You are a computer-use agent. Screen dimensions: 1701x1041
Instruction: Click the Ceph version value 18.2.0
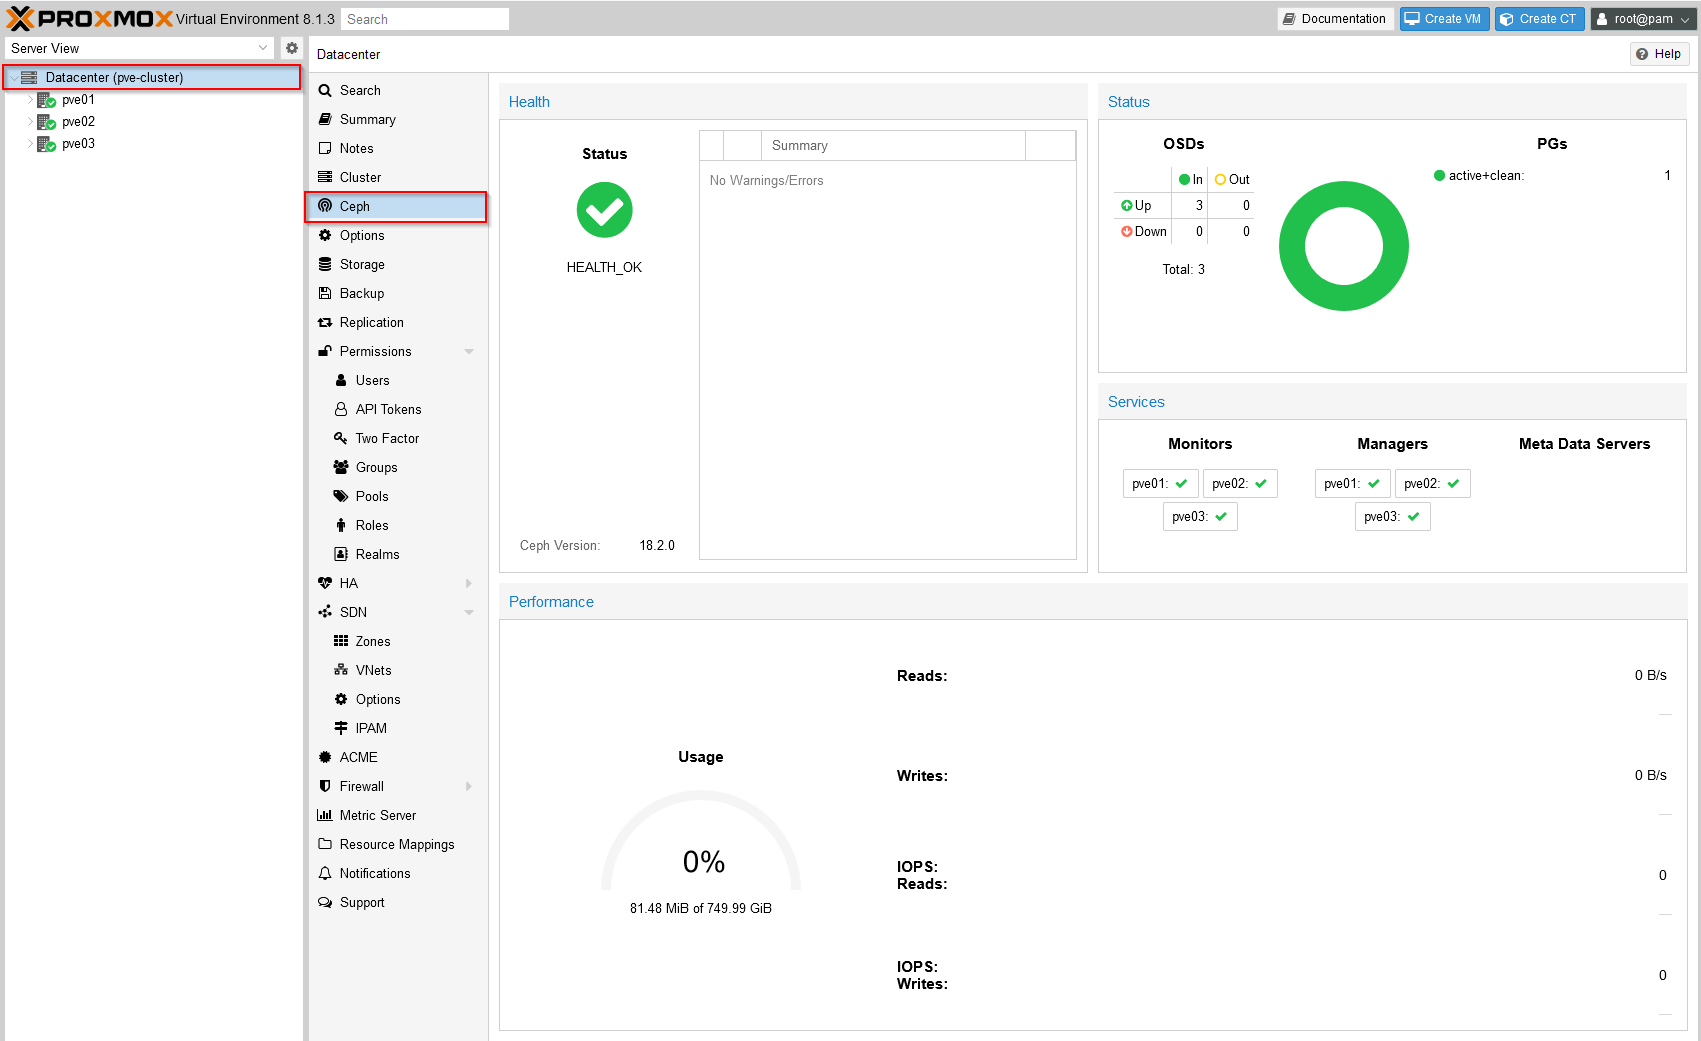point(657,545)
